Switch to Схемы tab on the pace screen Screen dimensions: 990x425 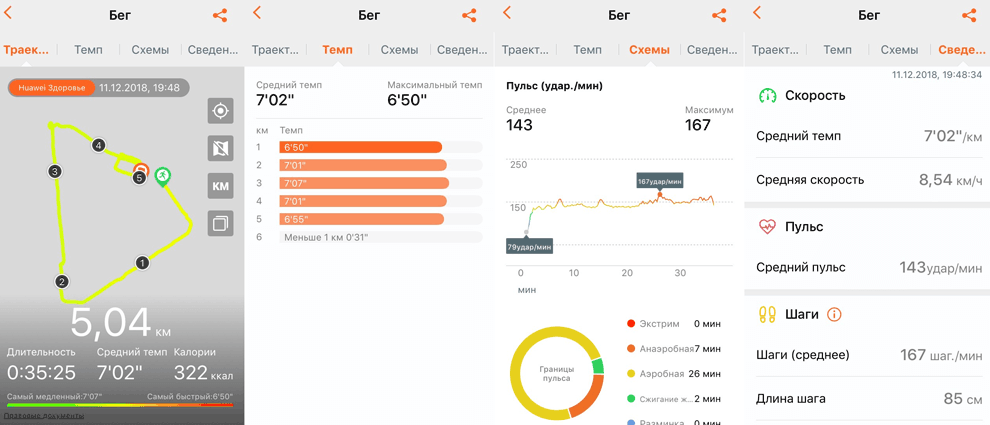pos(399,49)
